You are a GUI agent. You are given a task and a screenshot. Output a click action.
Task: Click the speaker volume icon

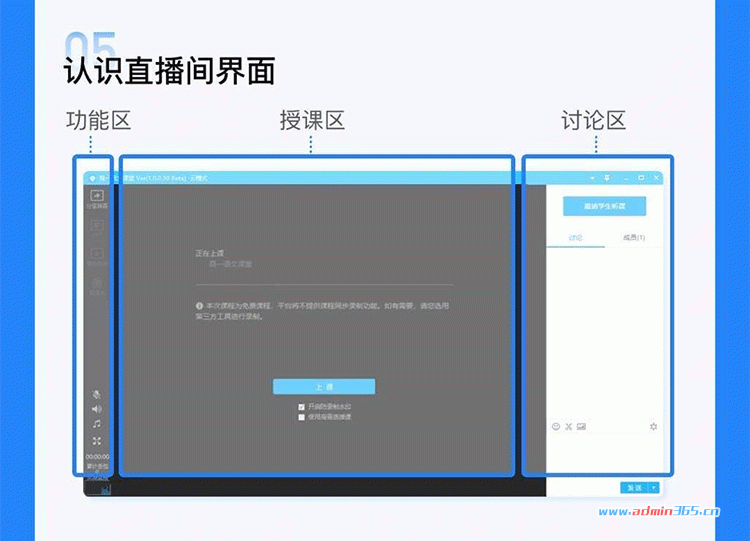[x=97, y=409]
